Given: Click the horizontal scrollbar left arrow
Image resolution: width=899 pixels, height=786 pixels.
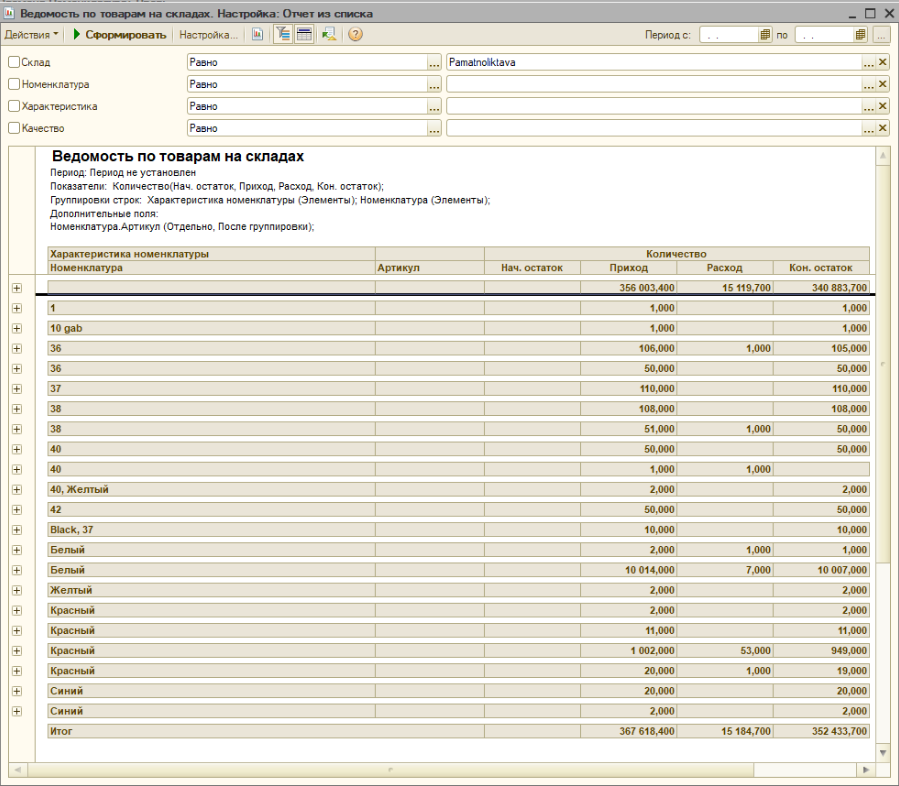Looking at the screenshot, I should coord(17,769).
